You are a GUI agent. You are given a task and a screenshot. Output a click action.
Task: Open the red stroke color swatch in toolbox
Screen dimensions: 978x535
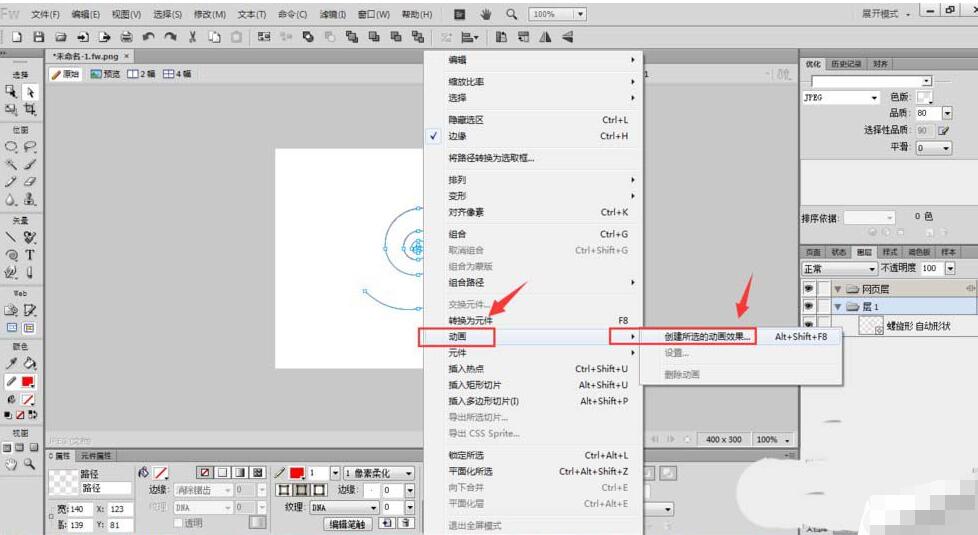click(27, 381)
